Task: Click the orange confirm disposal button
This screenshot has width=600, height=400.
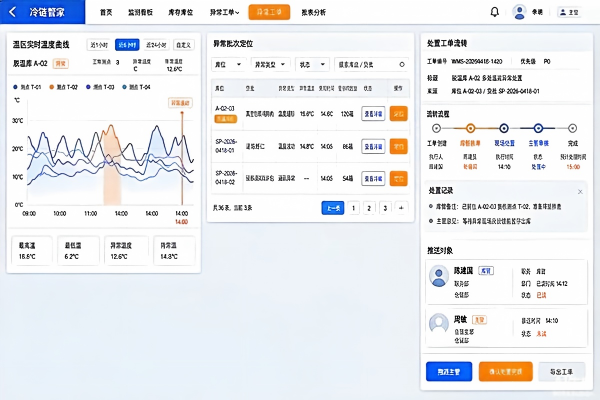Action: tap(505, 372)
